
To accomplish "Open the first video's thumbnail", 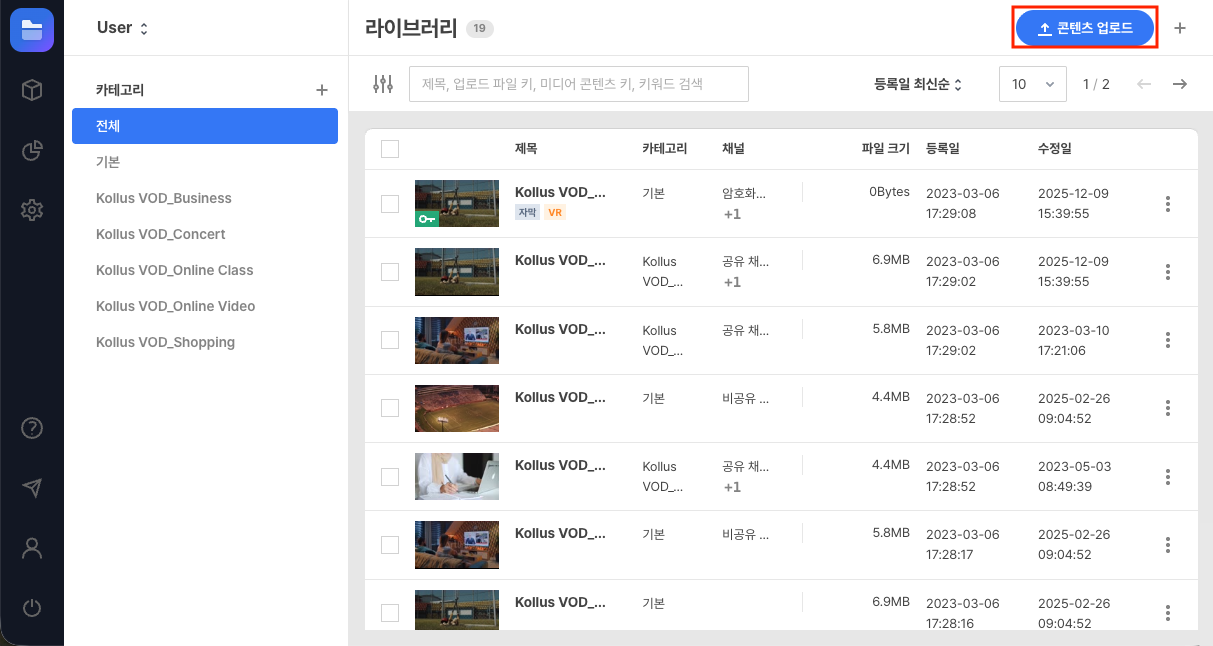I will point(457,203).
